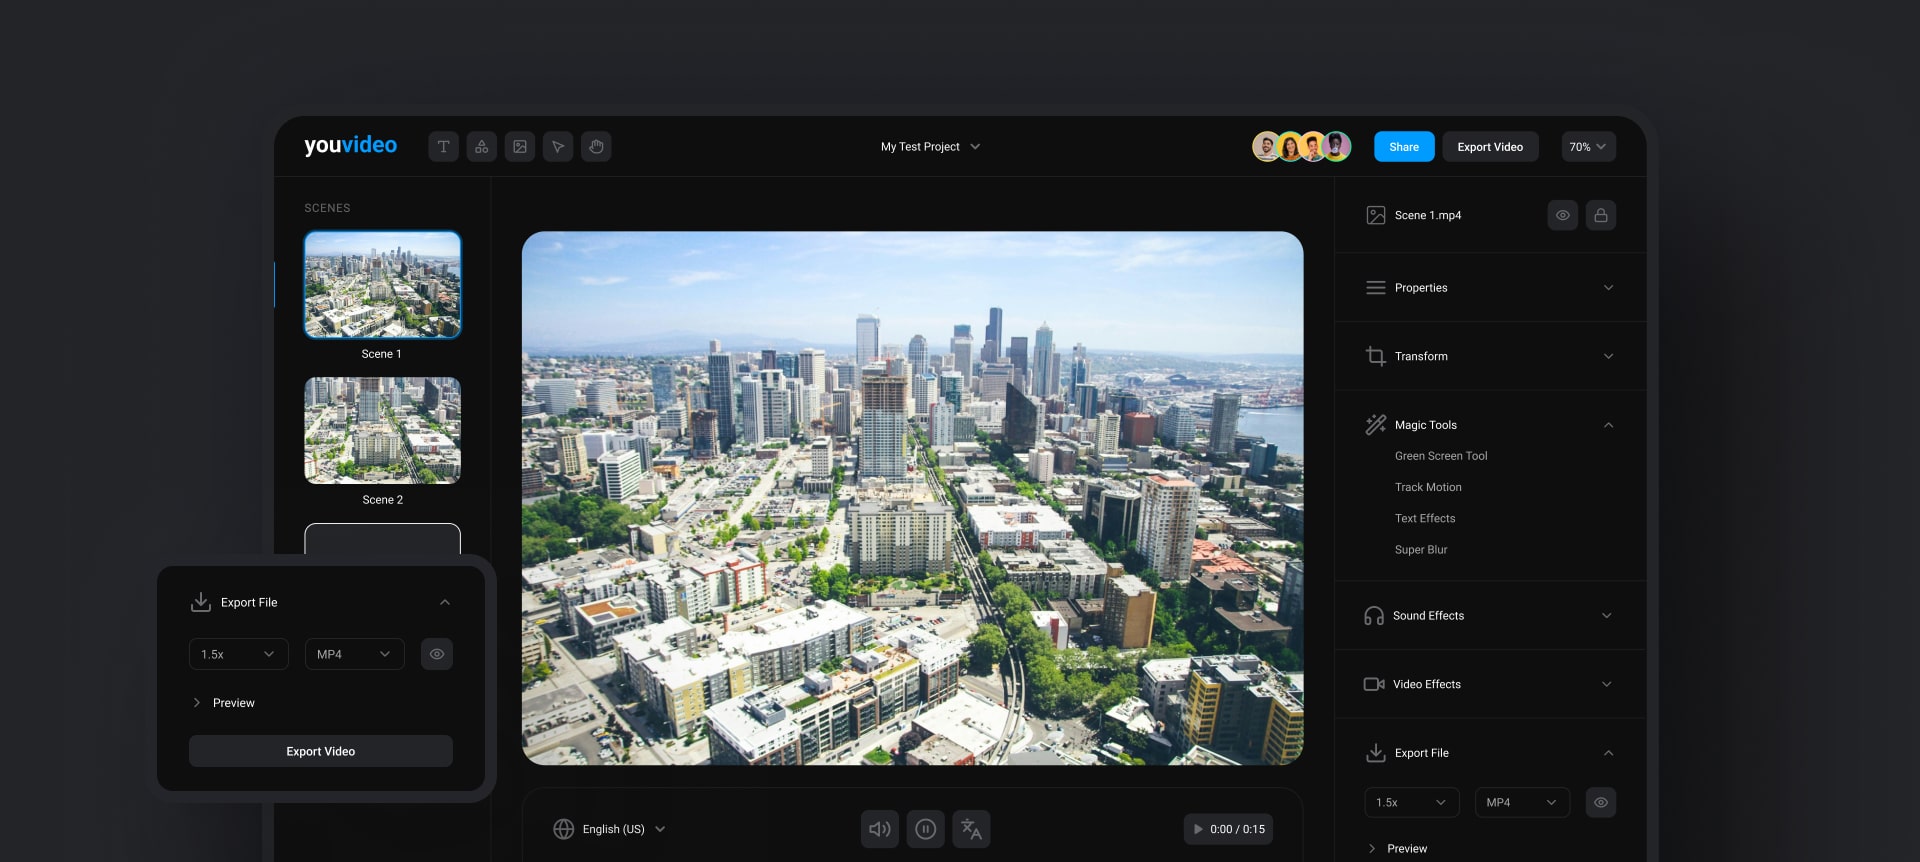Viewport: 1920px width, 862px height.
Task: Select the Text tool in top toolbar
Action: click(443, 146)
